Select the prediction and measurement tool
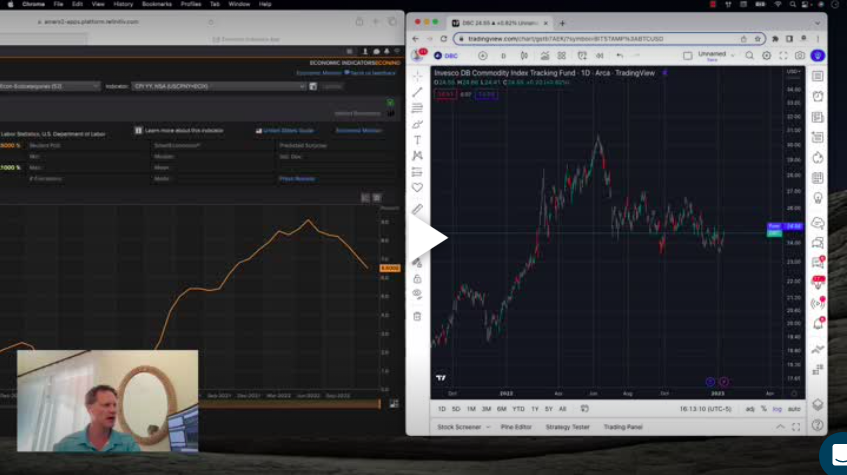The height and width of the screenshot is (475, 847). tap(417, 172)
